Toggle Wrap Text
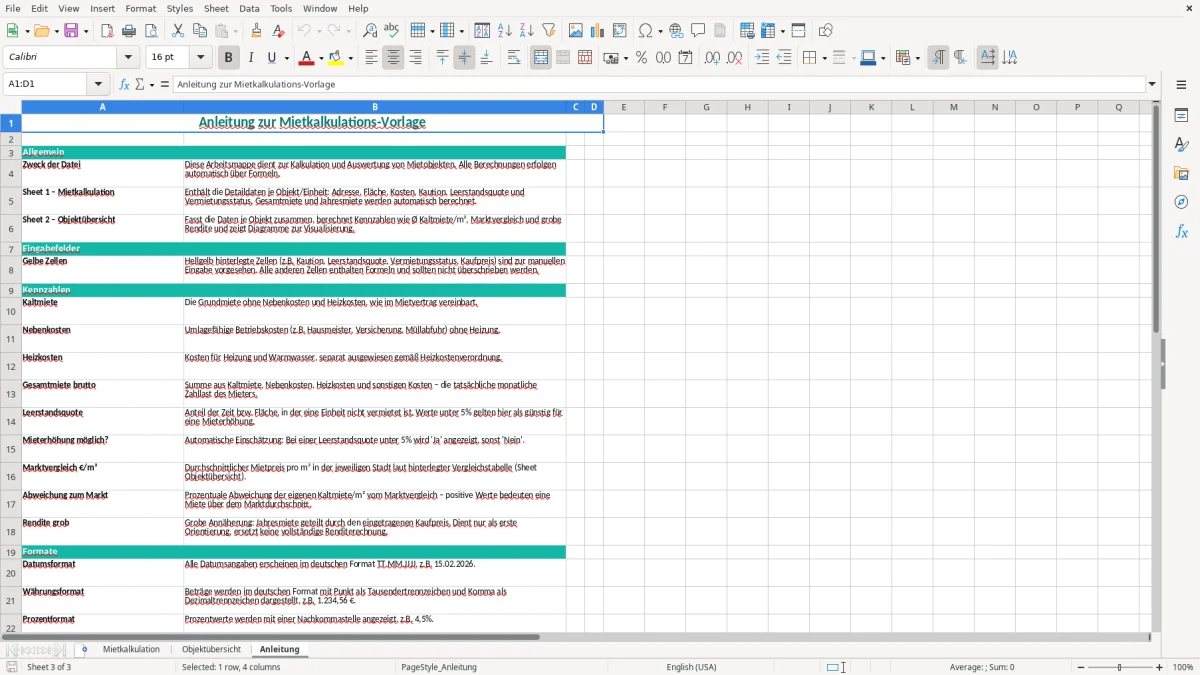Image resolution: width=1200 pixels, height=675 pixels. click(514, 58)
